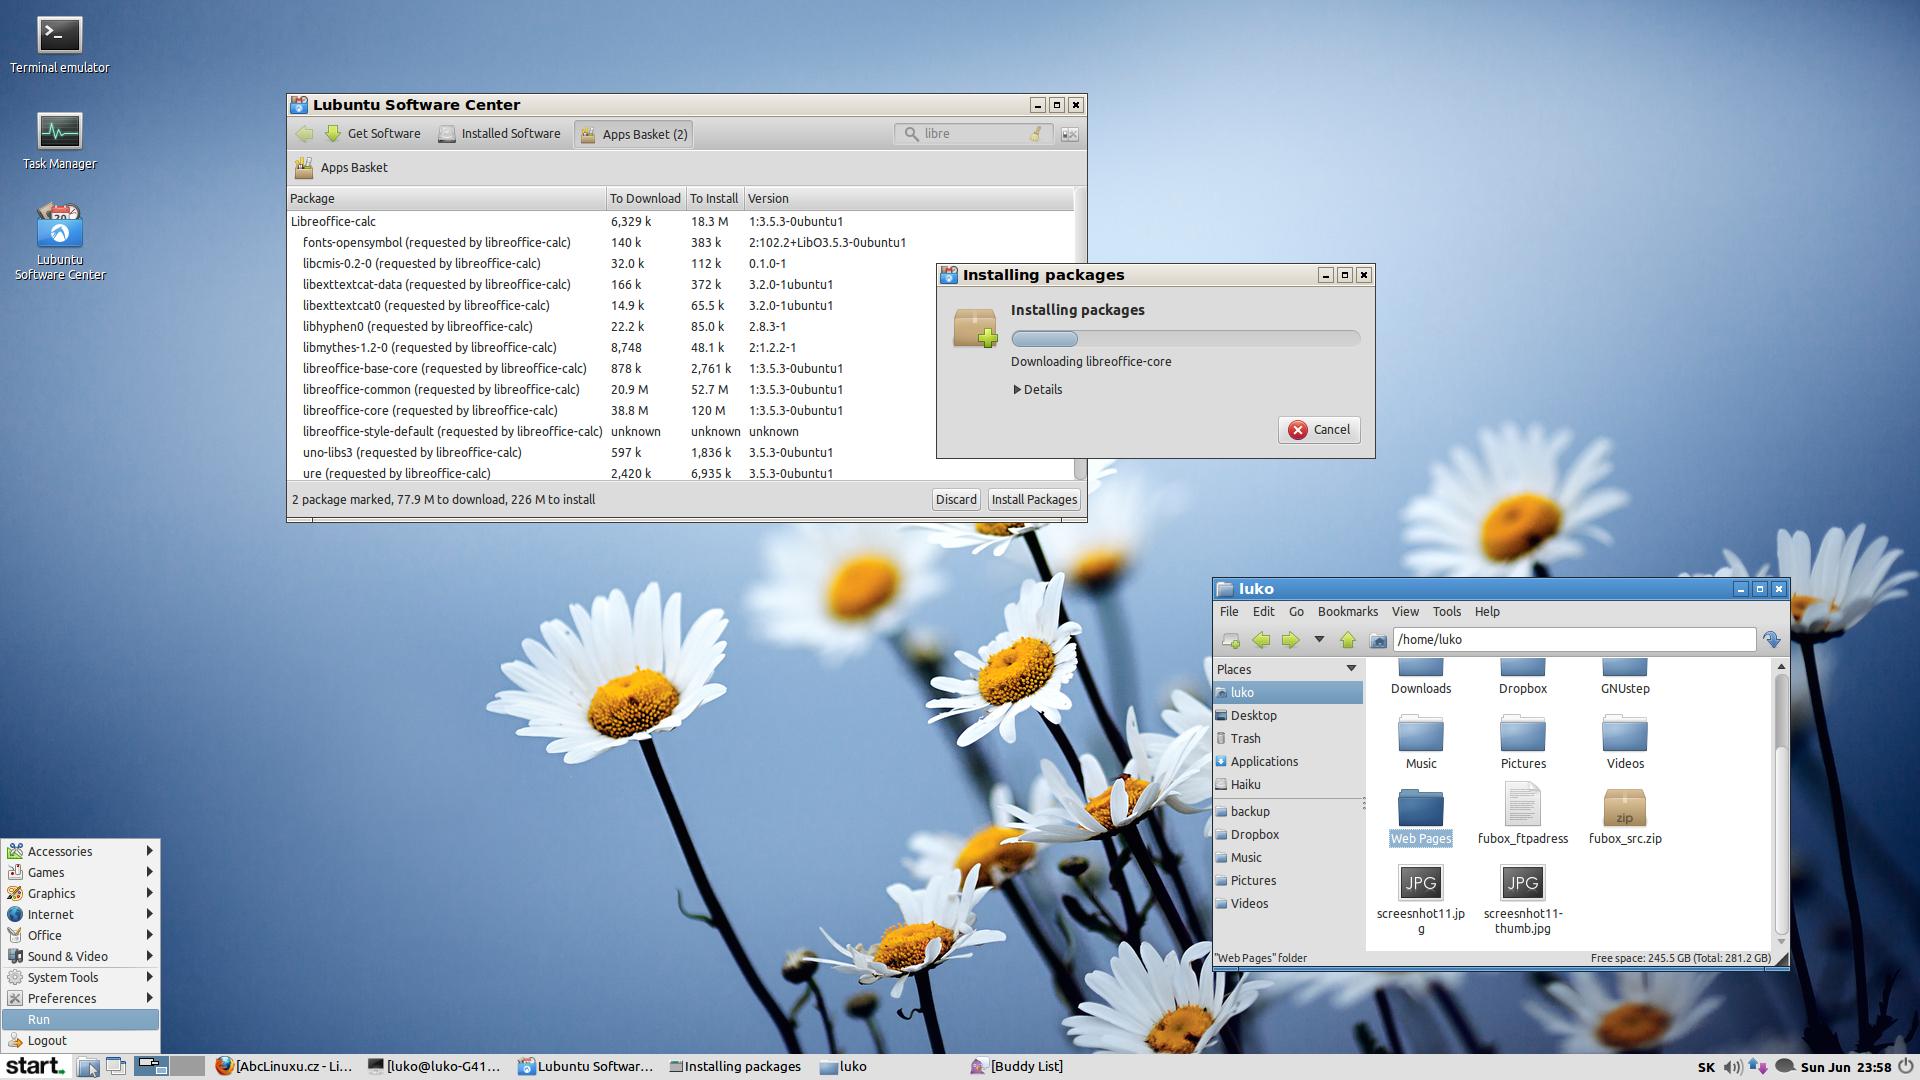The image size is (1920, 1080).
Task: Click the Discard button in Apps Basket
Action: (955, 500)
